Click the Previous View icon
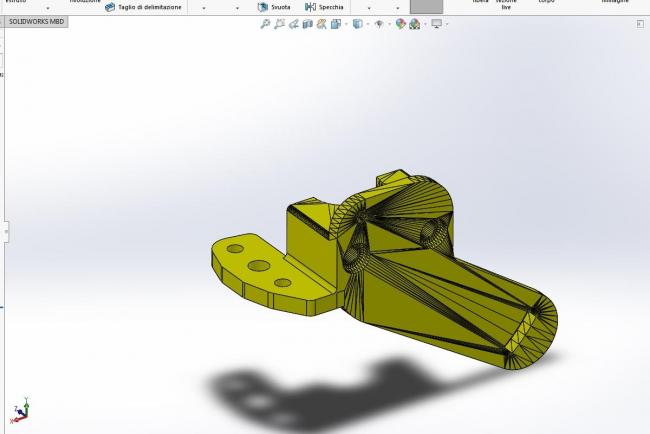 coord(296,24)
